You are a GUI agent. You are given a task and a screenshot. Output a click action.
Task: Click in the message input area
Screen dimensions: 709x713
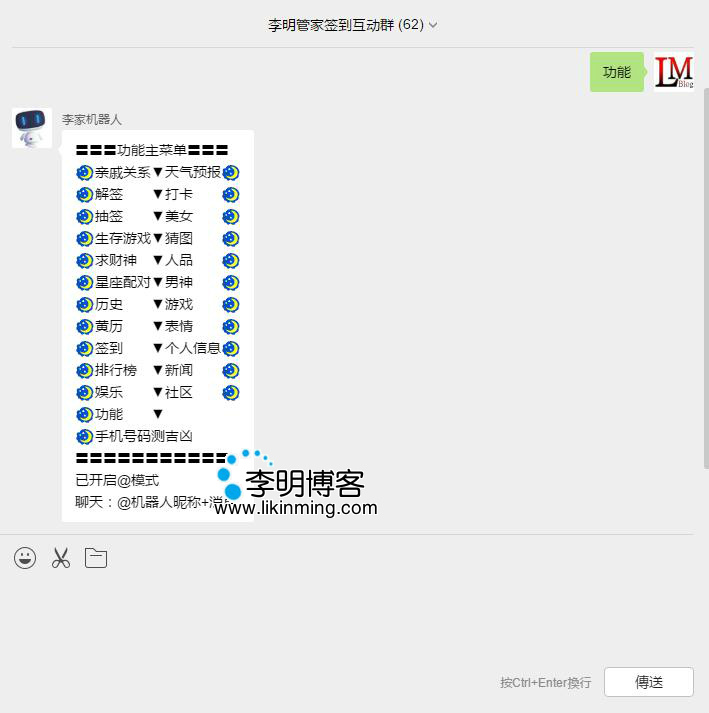[350, 620]
